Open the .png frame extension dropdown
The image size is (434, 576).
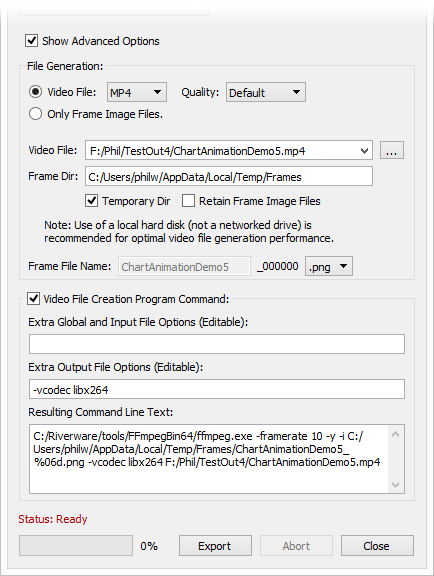click(329, 266)
